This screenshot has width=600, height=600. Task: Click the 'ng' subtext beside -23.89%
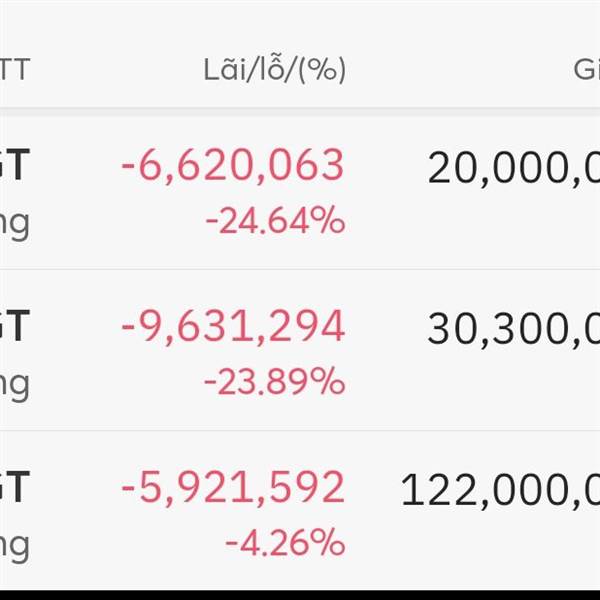[x=14, y=385]
